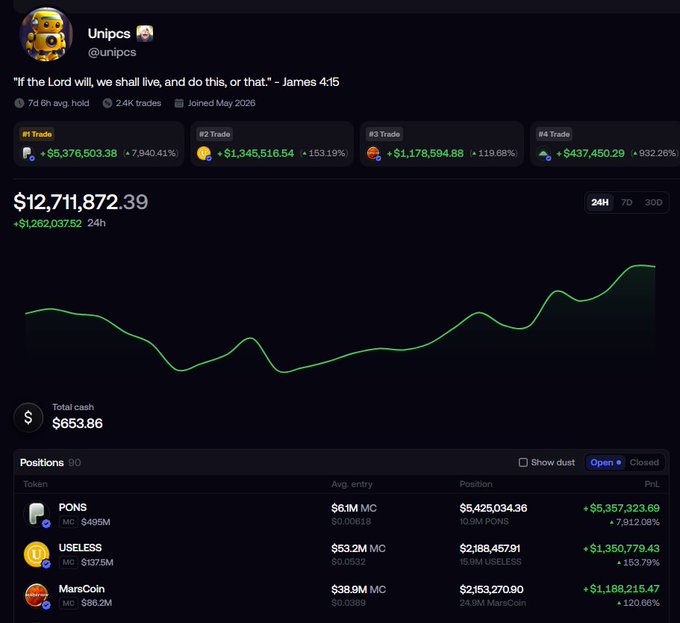Viewport: 680px width, 623px height.
Task: Select the 7D chart range
Action: 627,202
